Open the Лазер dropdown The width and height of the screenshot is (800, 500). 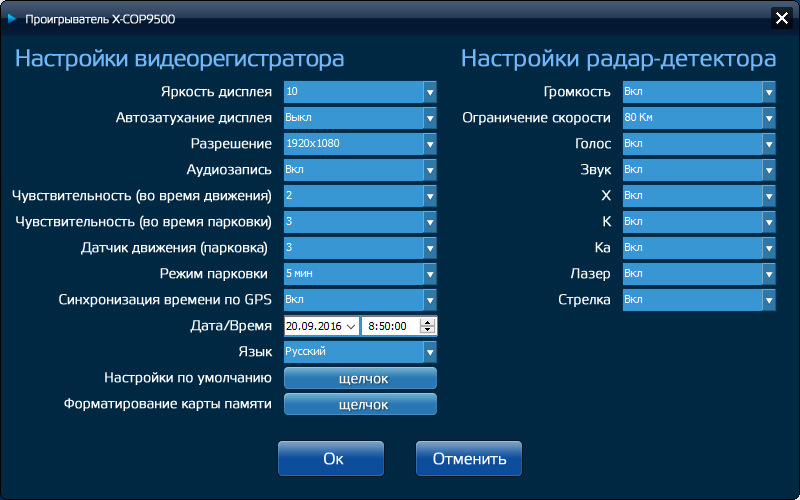[699, 274]
